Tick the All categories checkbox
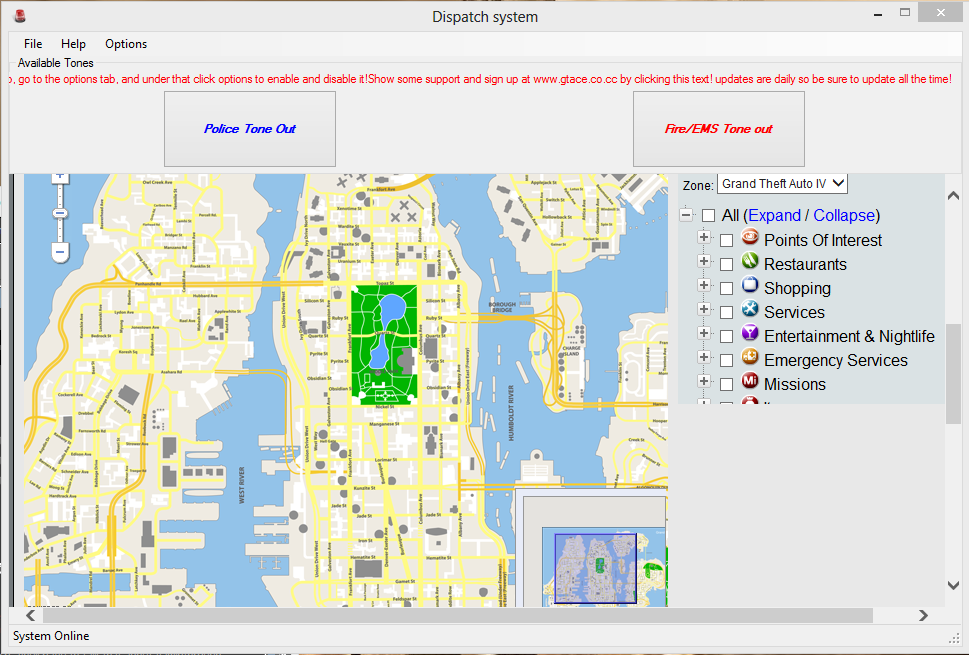969x655 pixels. [708, 216]
